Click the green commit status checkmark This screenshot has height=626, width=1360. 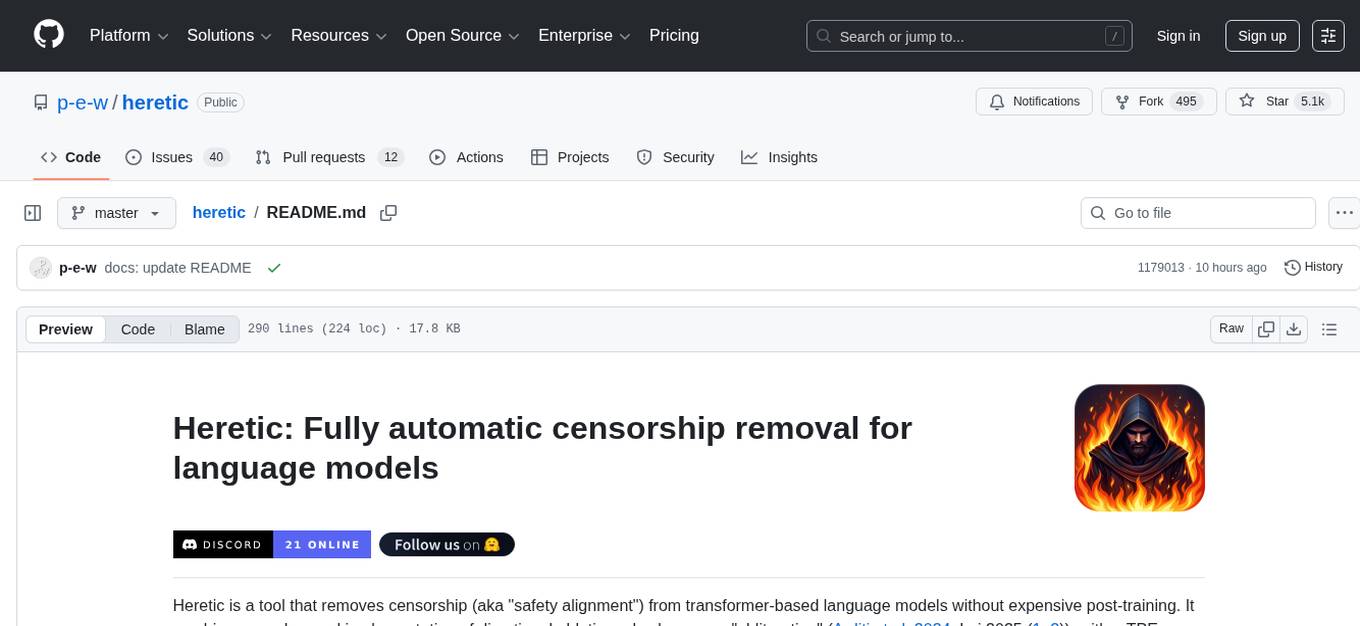click(274, 268)
